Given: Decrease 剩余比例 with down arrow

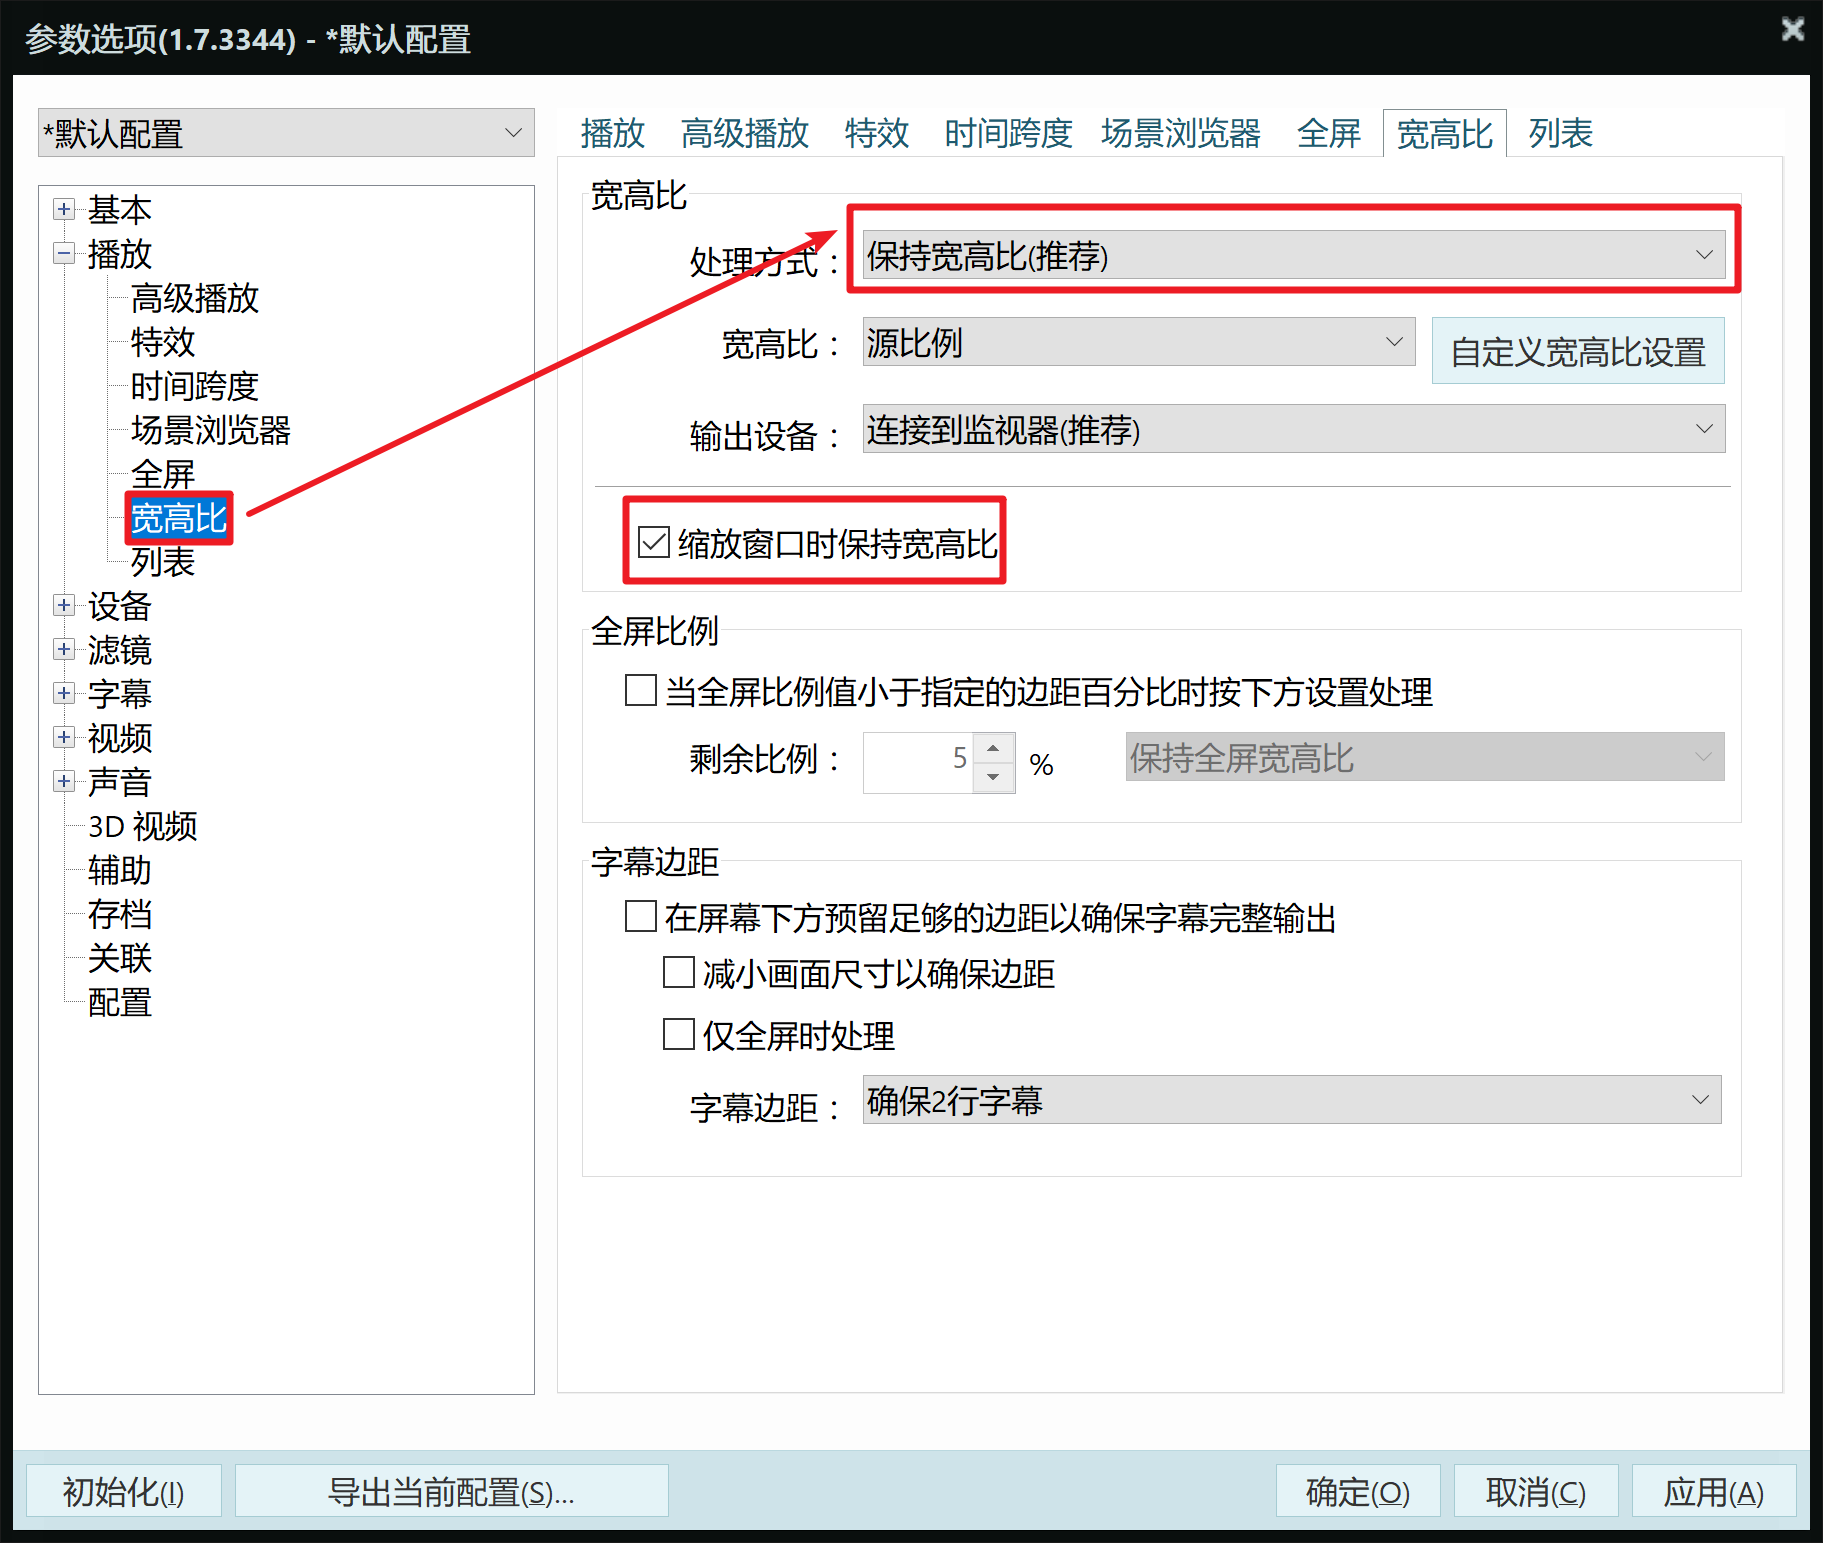Looking at the screenshot, I should coord(993,777).
